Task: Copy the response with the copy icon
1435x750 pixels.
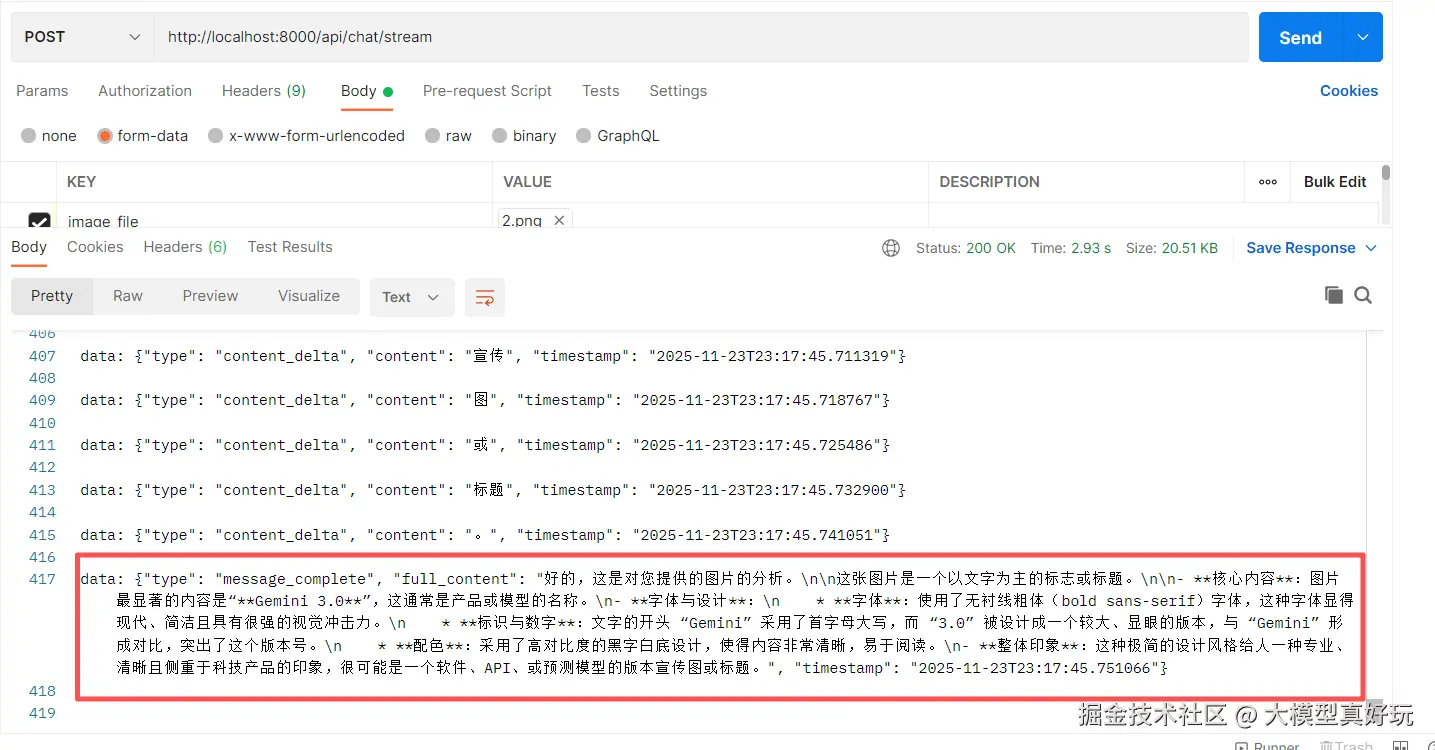Action: 1333,295
